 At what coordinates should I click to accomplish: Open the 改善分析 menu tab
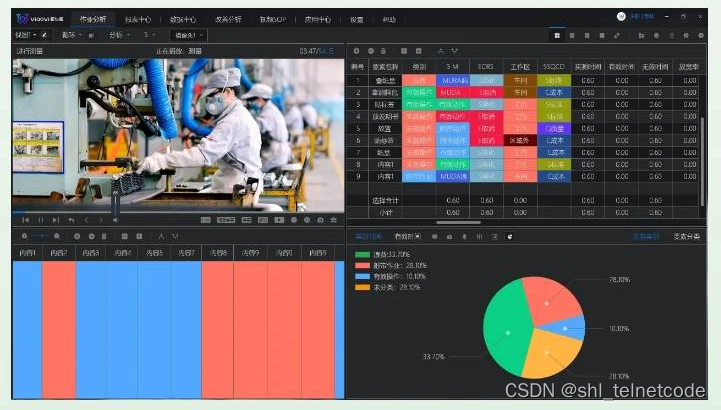[229, 20]
